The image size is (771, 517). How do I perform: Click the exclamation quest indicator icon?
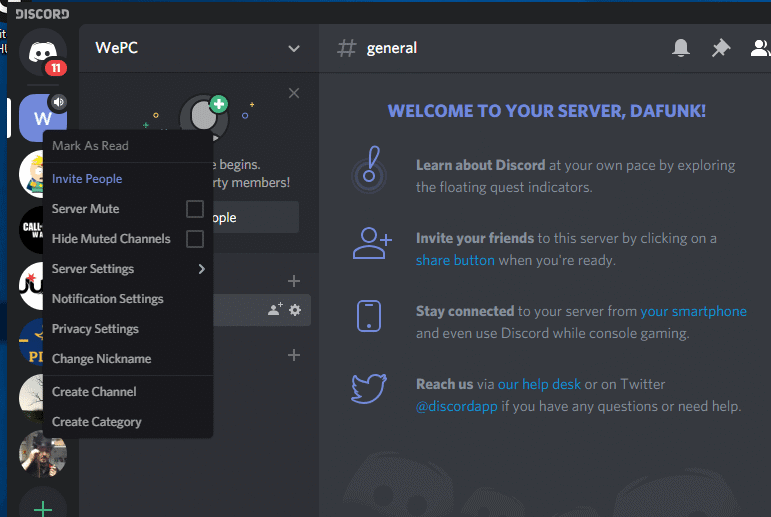pyautogui.click(x=369, y=170)
